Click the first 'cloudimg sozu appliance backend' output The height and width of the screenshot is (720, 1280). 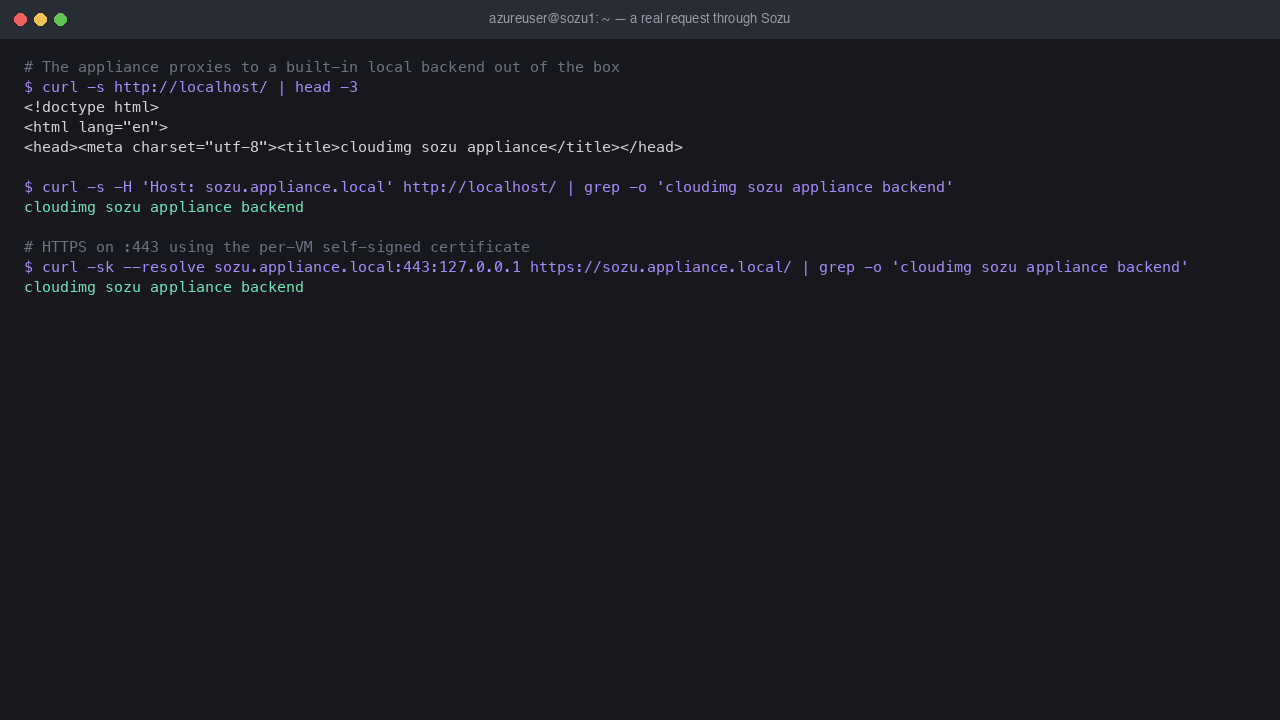[164, 207]
